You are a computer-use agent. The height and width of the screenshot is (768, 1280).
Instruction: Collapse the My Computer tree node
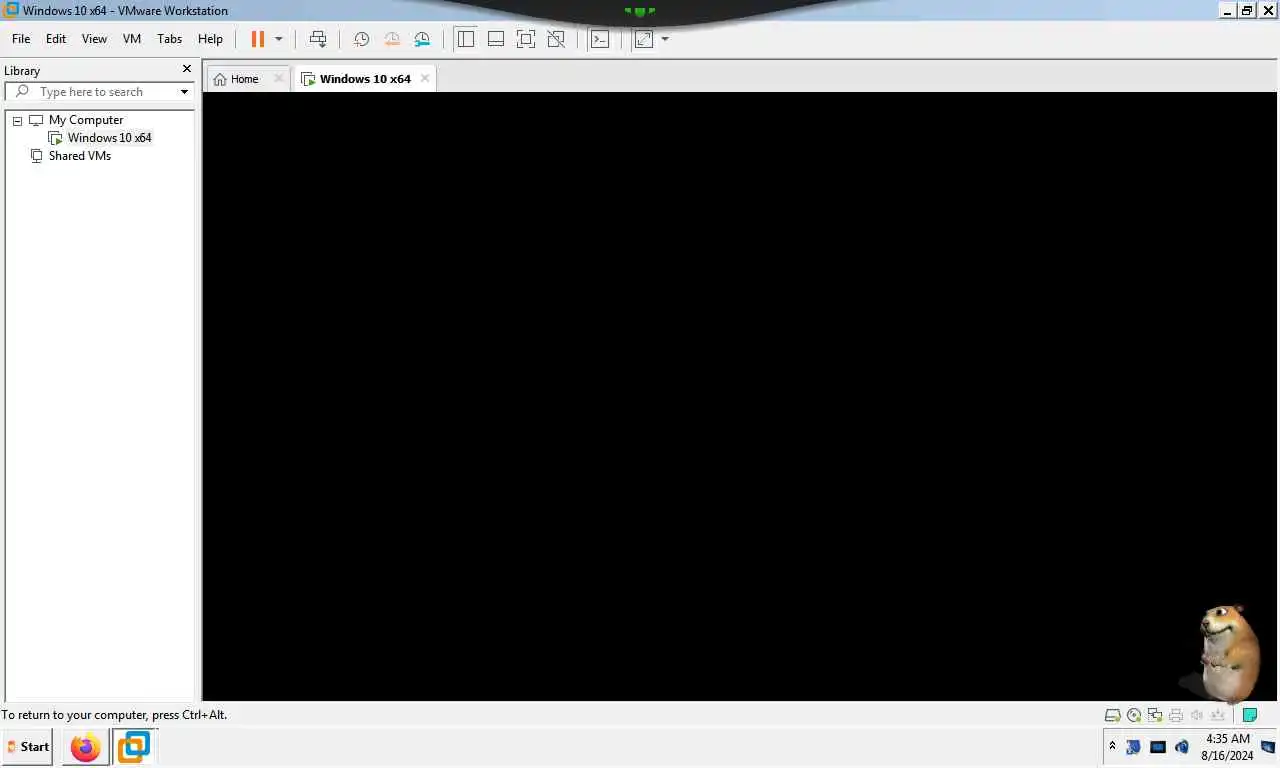click(17, 120)
